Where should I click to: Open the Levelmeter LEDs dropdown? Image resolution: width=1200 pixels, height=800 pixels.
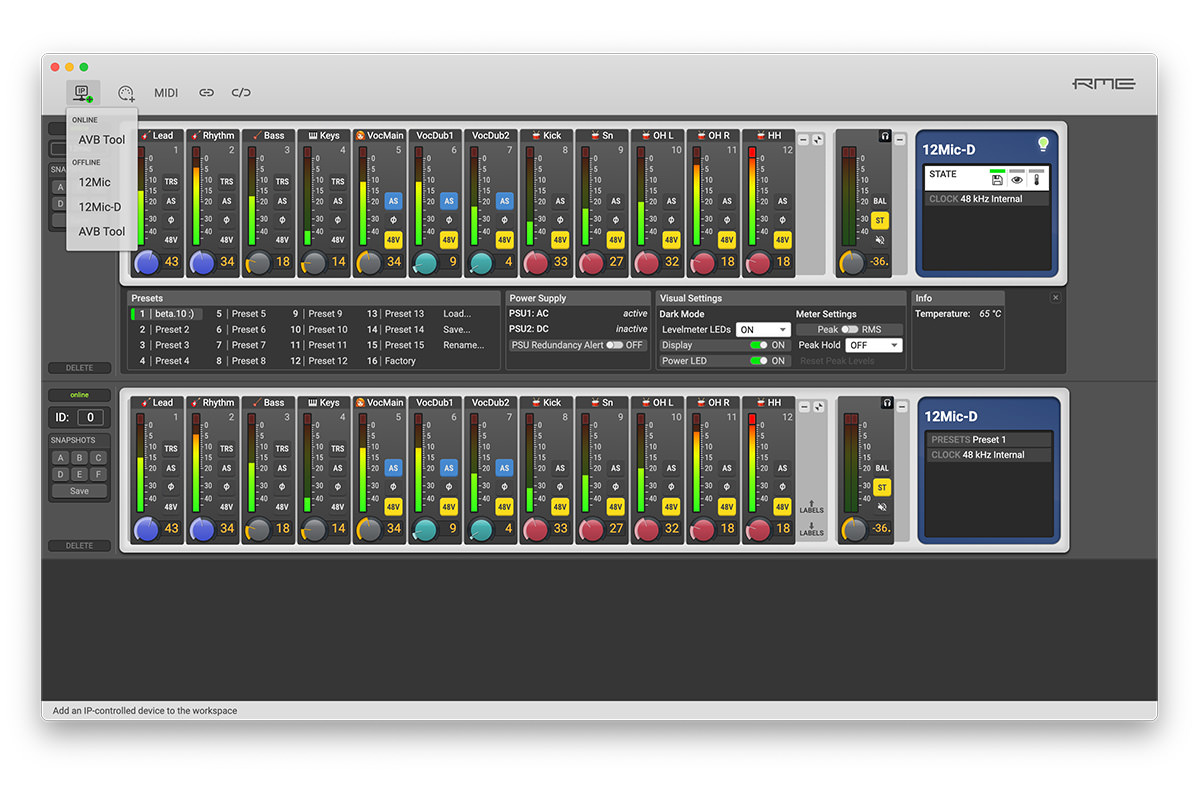point(763,328)
